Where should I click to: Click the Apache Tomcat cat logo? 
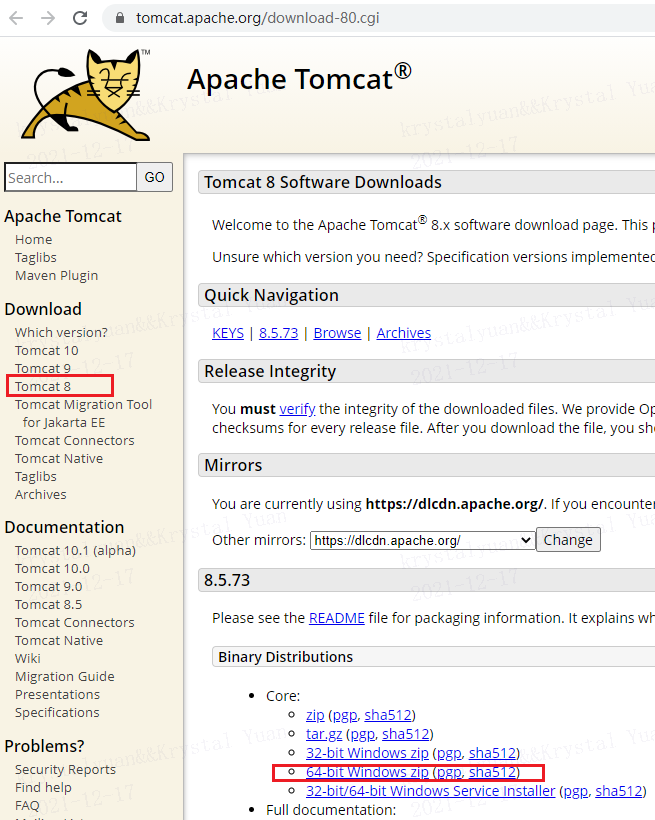click(87, 95)
